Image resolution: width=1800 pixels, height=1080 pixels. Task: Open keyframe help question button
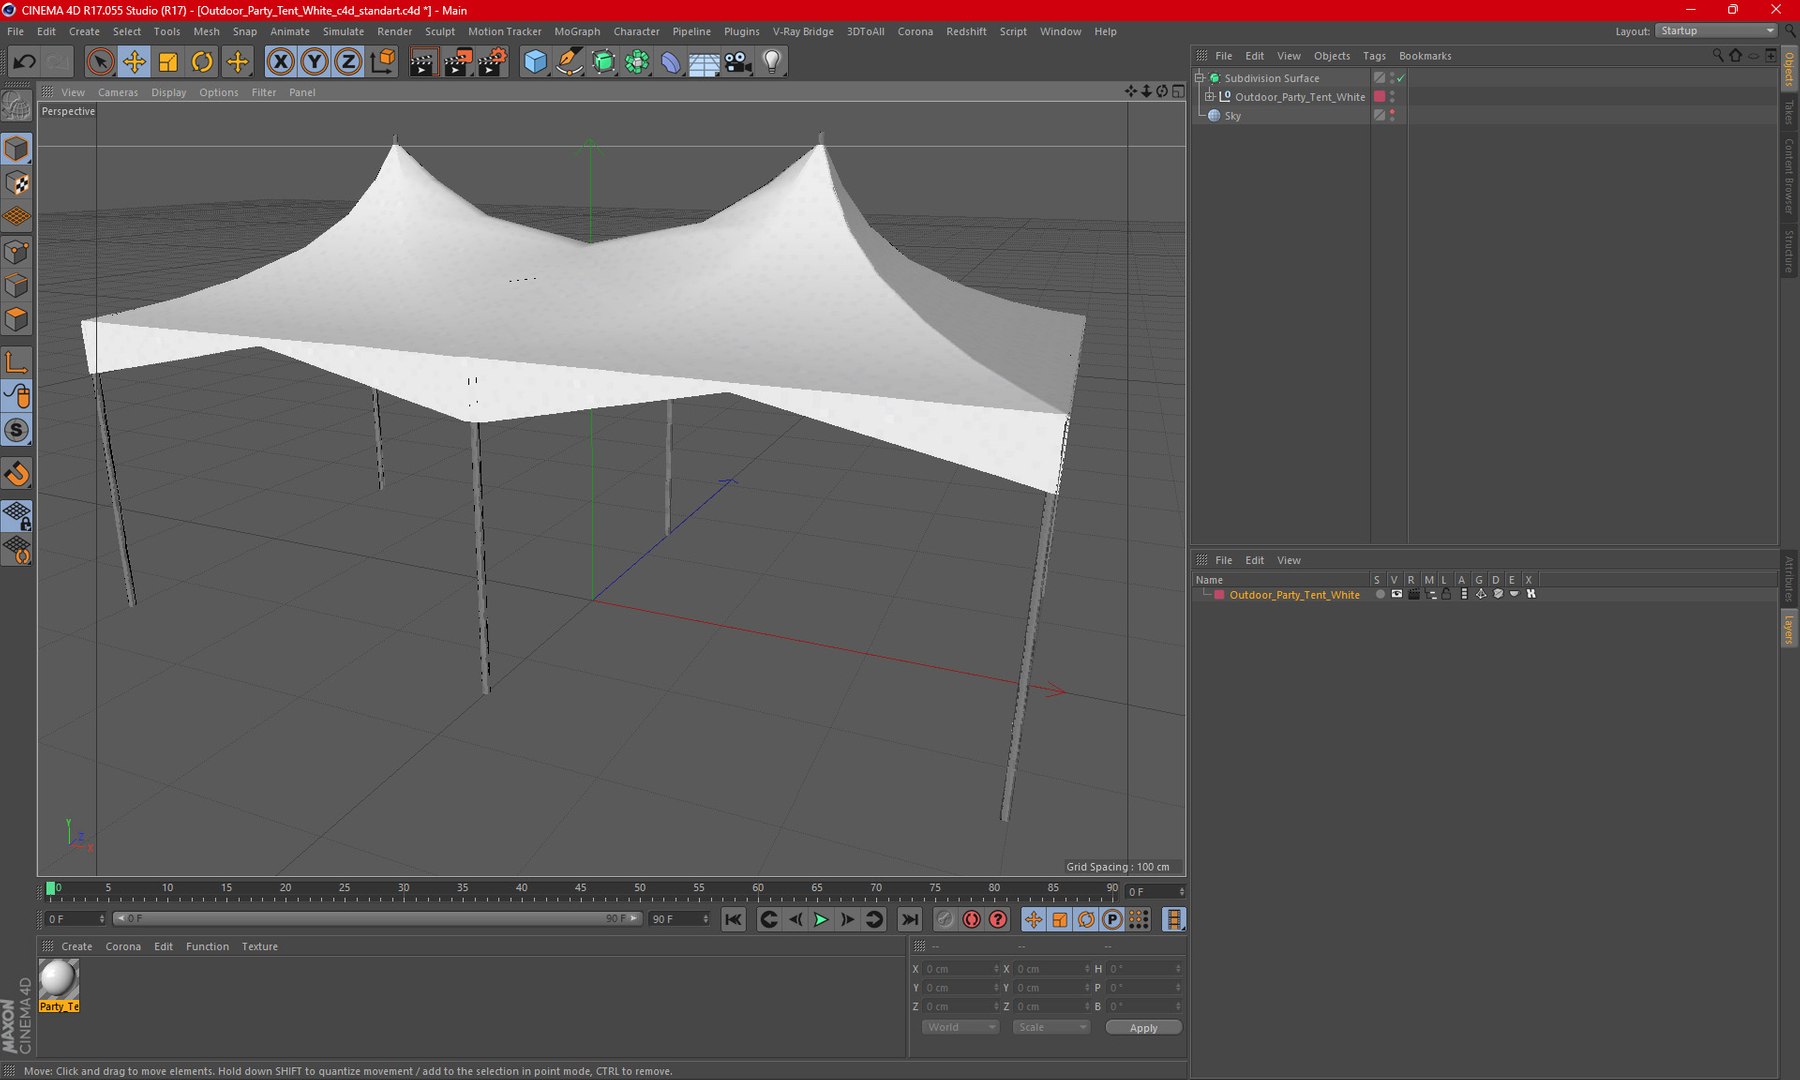998,920
